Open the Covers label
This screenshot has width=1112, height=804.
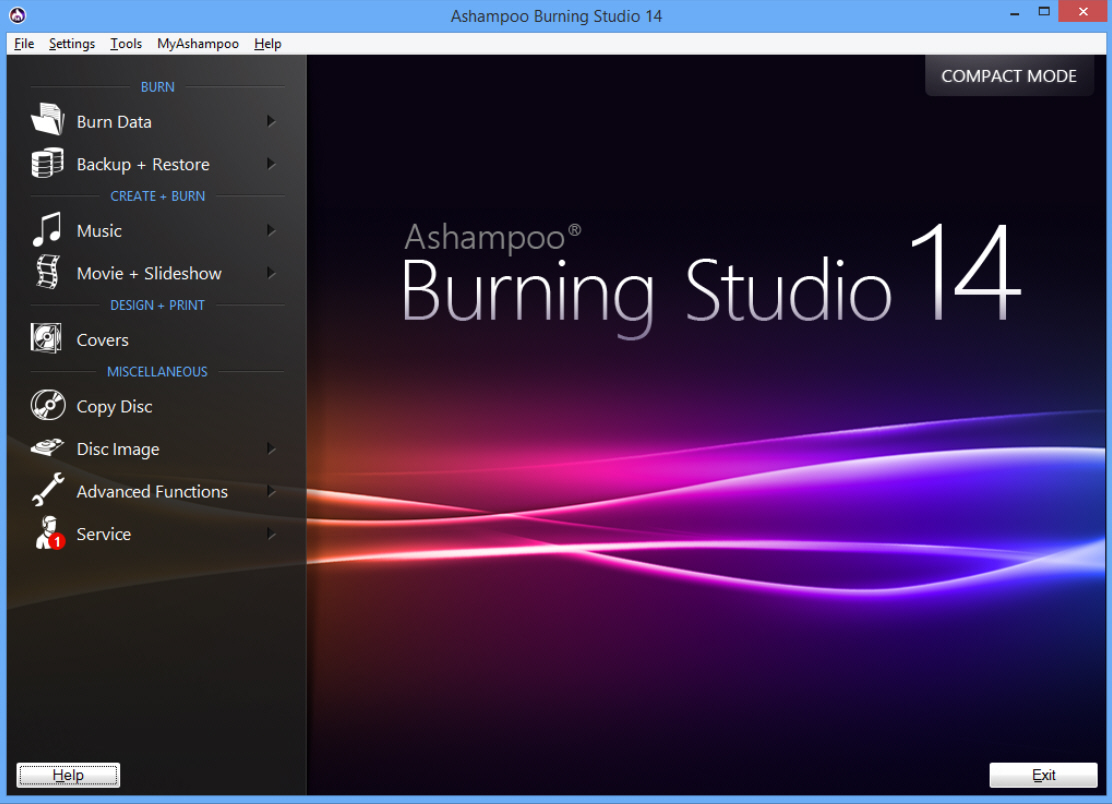pos(103,340)
